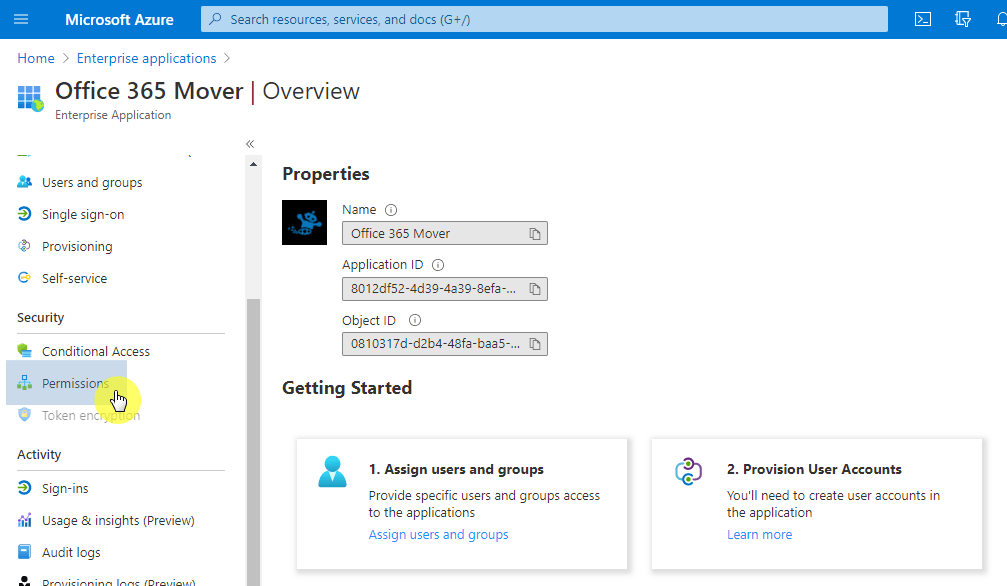Click the Users and groups icon
1007x586 pixels.
pos(24,182)
